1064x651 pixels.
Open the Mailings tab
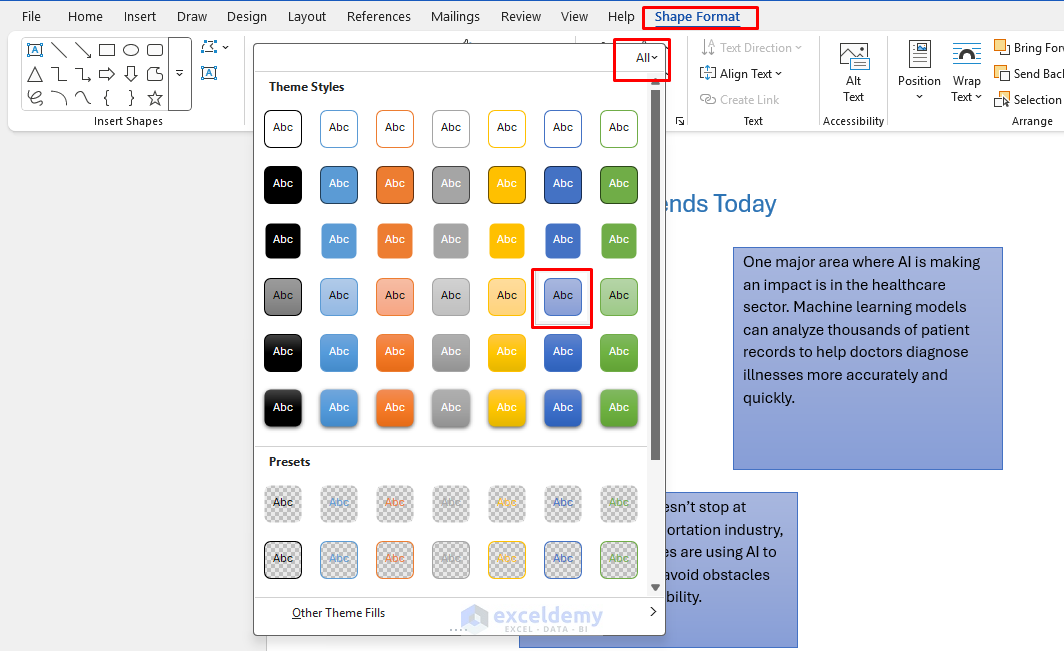(455, 16)
